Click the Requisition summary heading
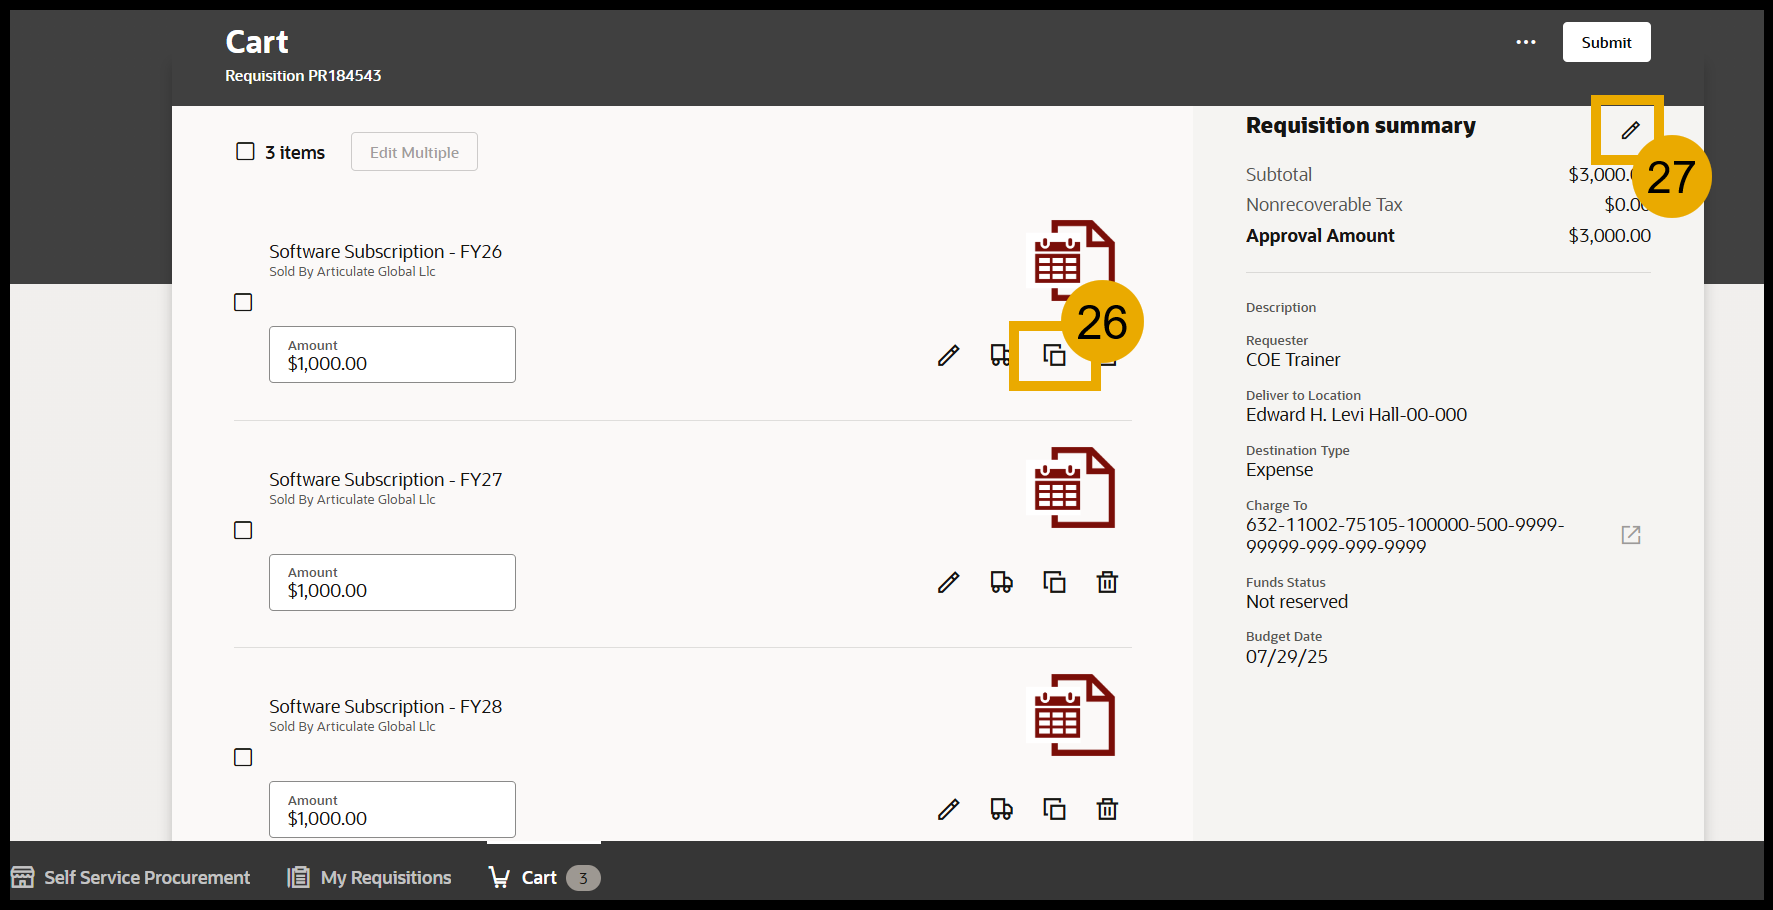Screen dimensions: 1773x910 (1360, 125)
